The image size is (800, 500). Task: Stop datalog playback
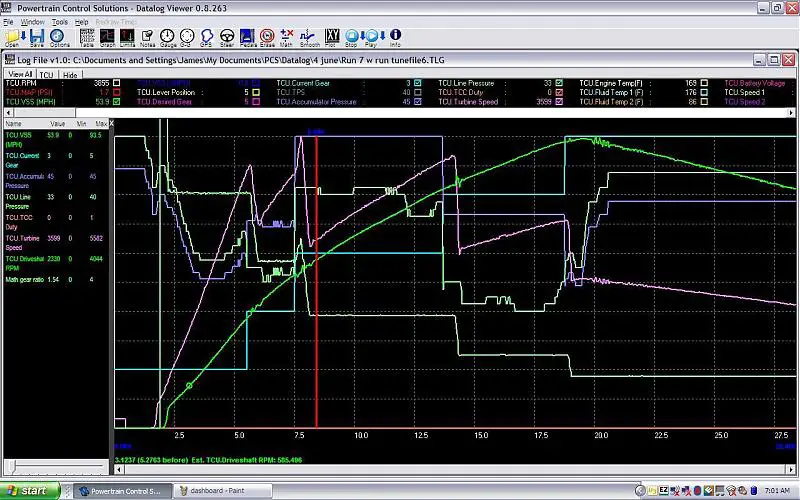point(351,37)
